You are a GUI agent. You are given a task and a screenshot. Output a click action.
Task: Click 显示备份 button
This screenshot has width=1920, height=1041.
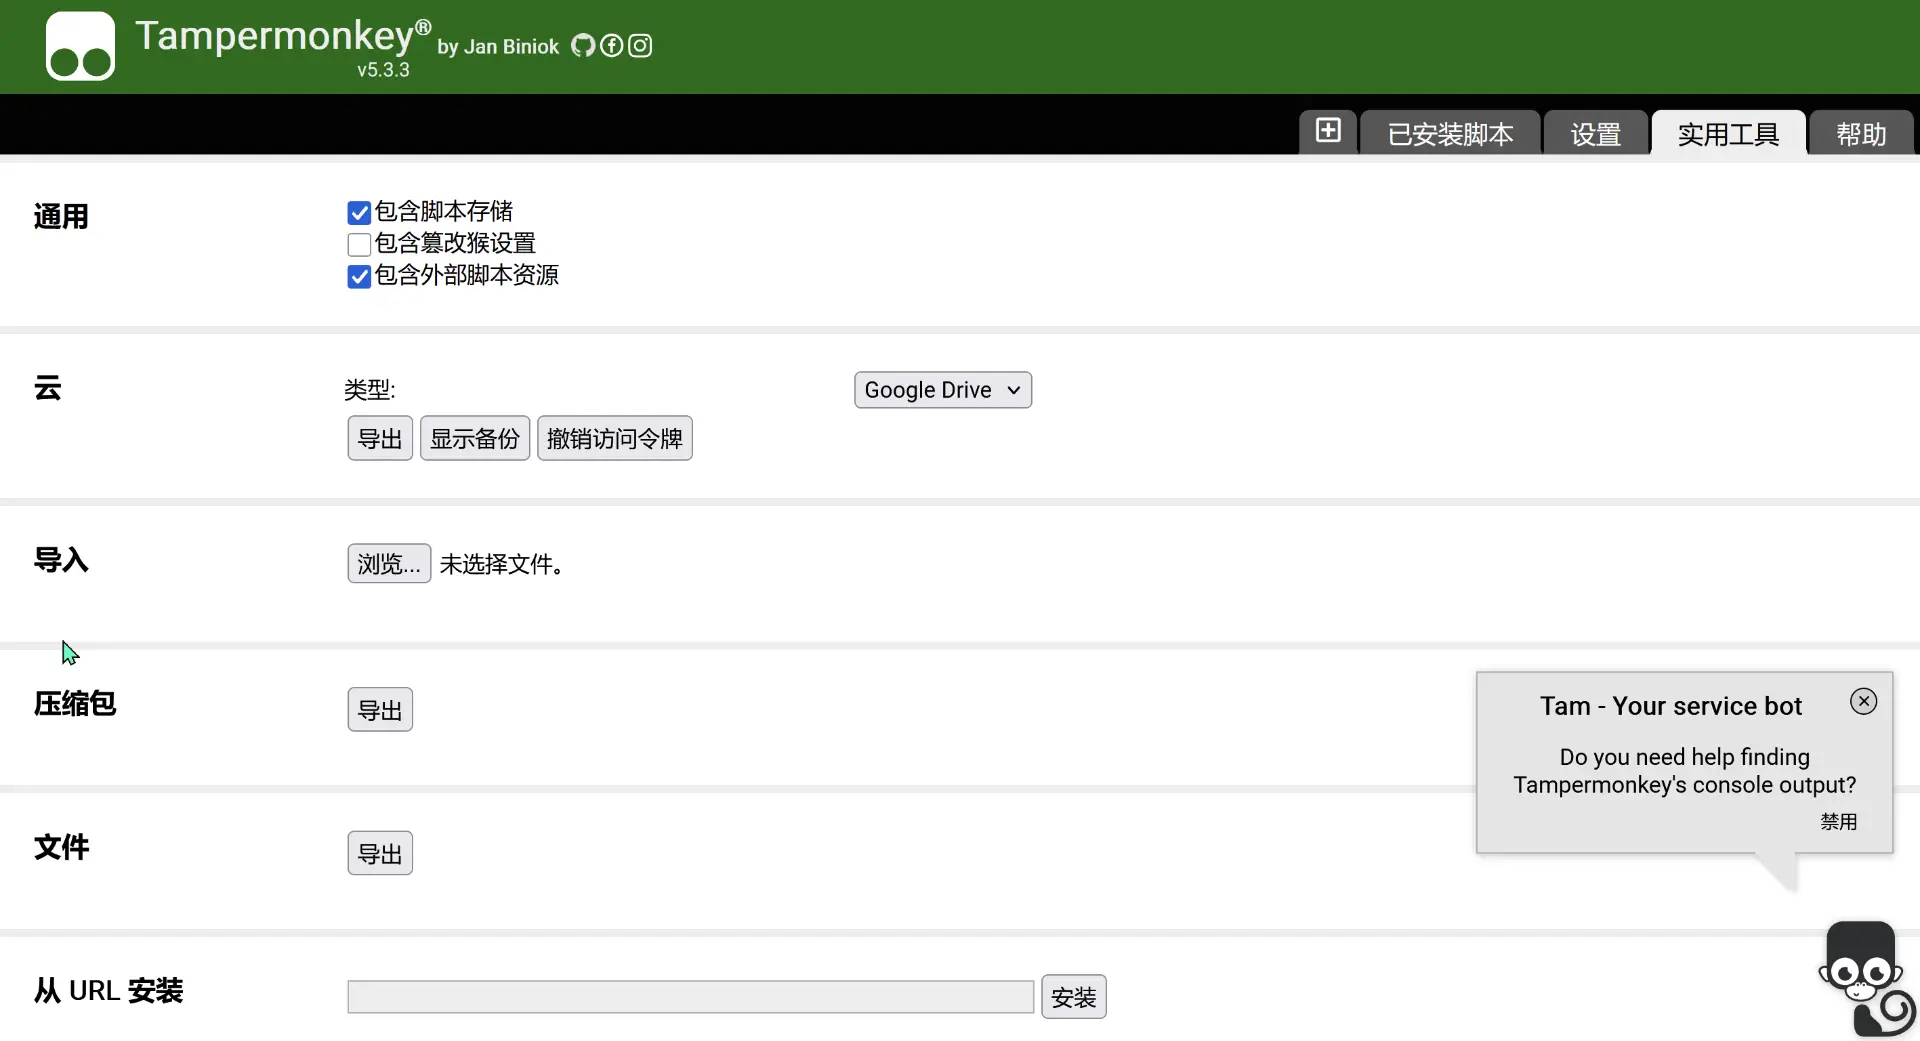[x=475, y=438]
